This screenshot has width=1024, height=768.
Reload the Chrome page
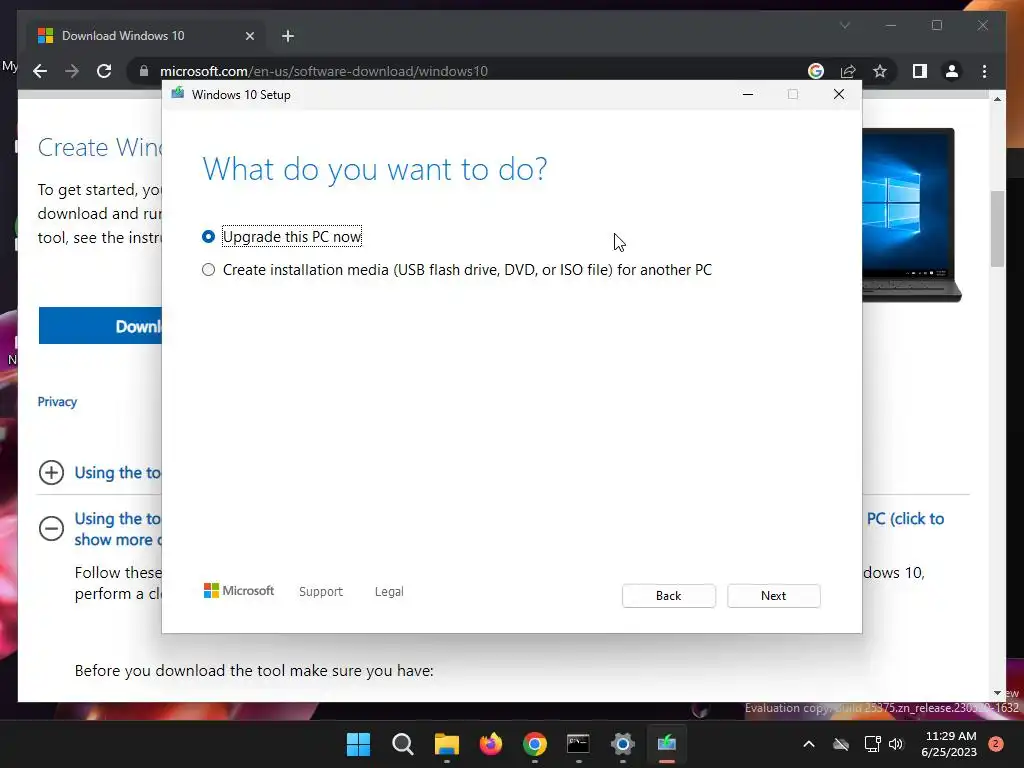coord(104,71)
